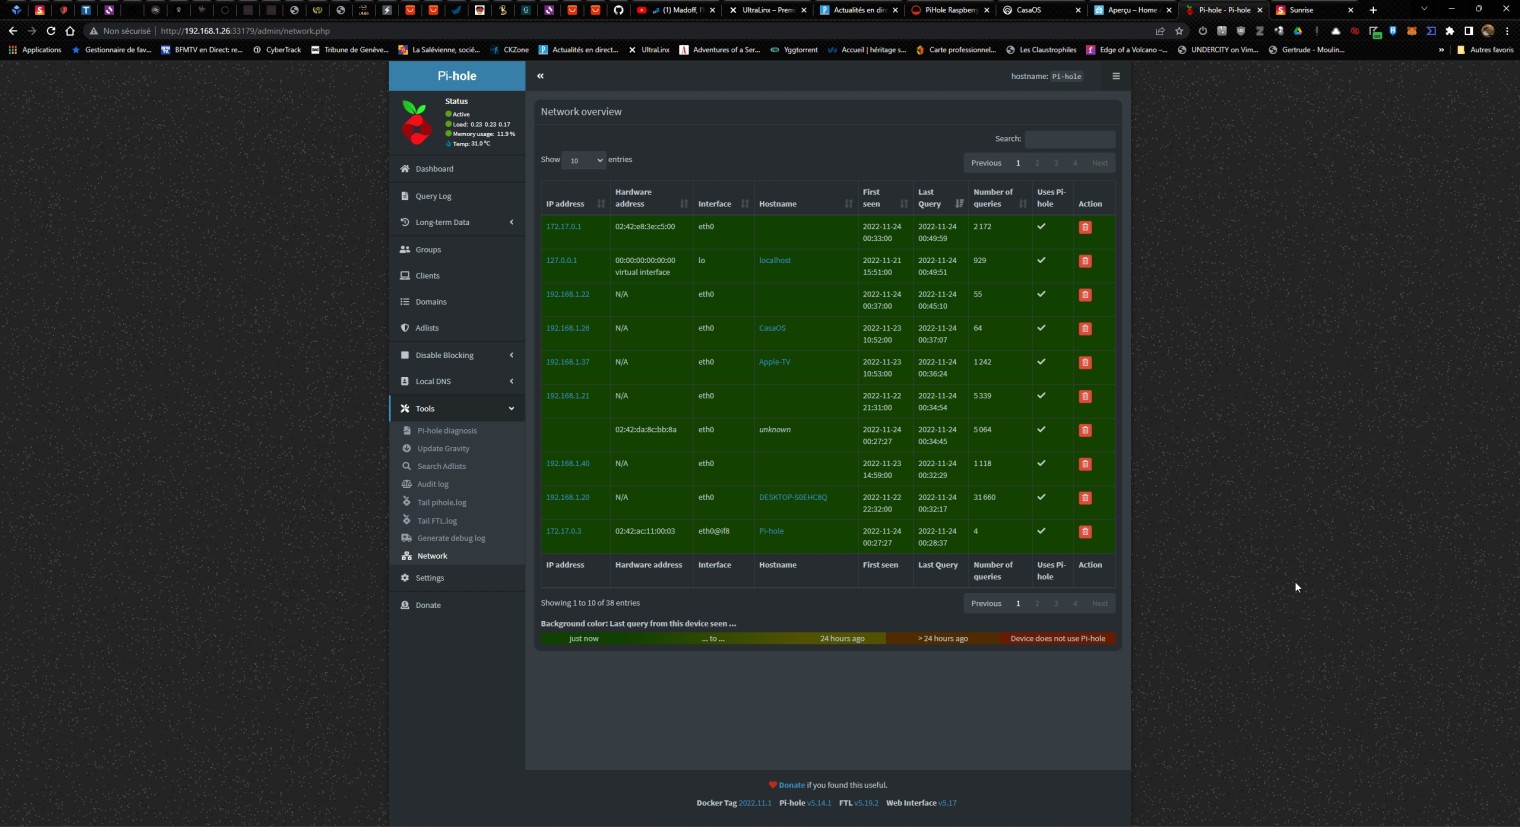Collapse sidebar using double-chevron icon
Viewport: 1520px width, 827px height.
click(x=540, y=76)
